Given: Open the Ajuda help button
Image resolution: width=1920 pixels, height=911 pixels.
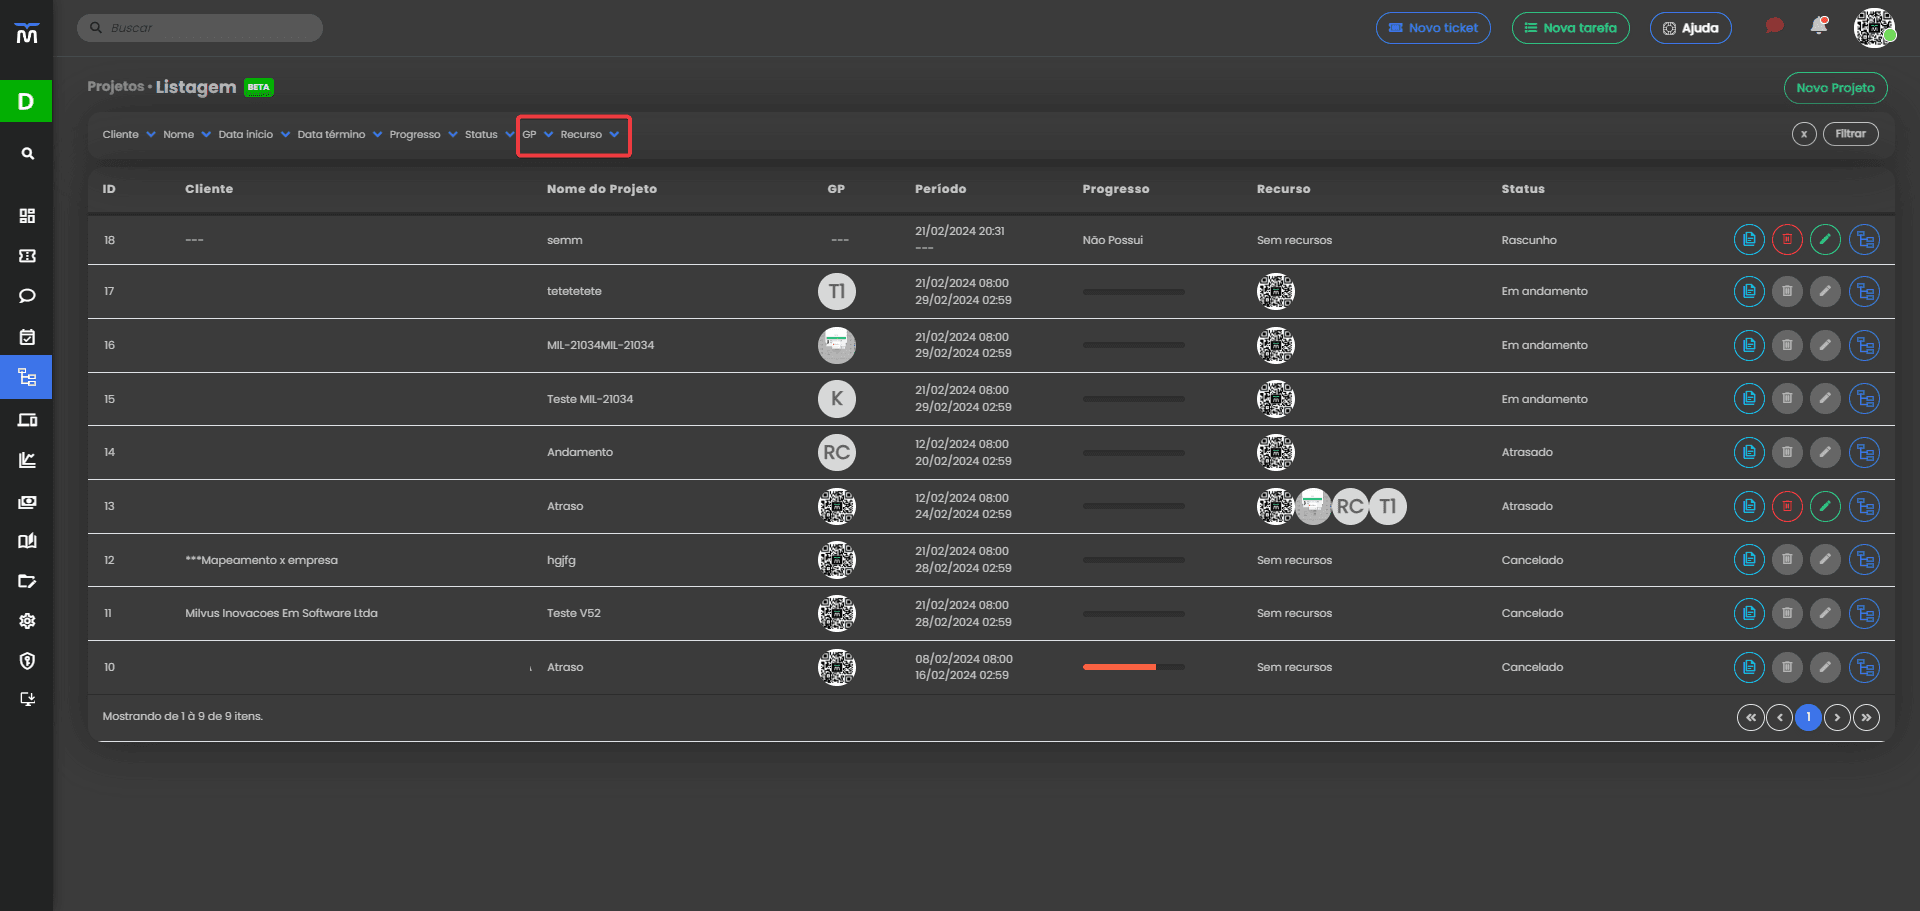Looking at the screenshot, I should tap(1690, 28).
